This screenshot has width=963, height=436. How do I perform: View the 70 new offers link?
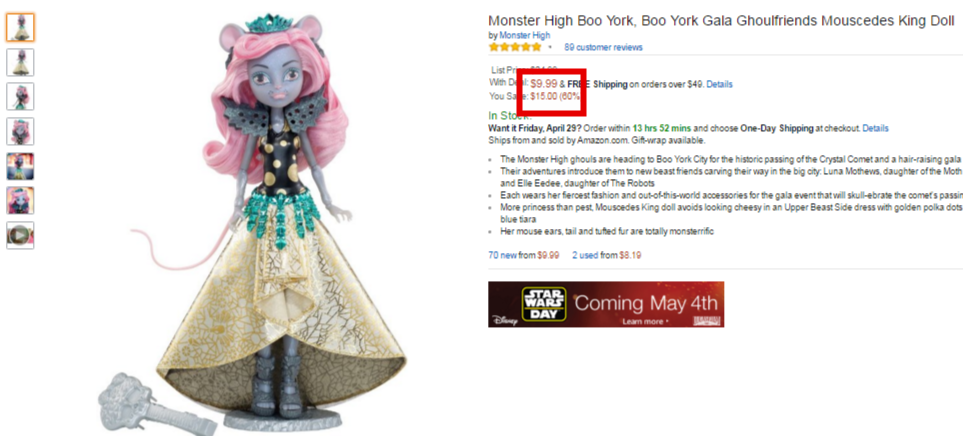502,255
